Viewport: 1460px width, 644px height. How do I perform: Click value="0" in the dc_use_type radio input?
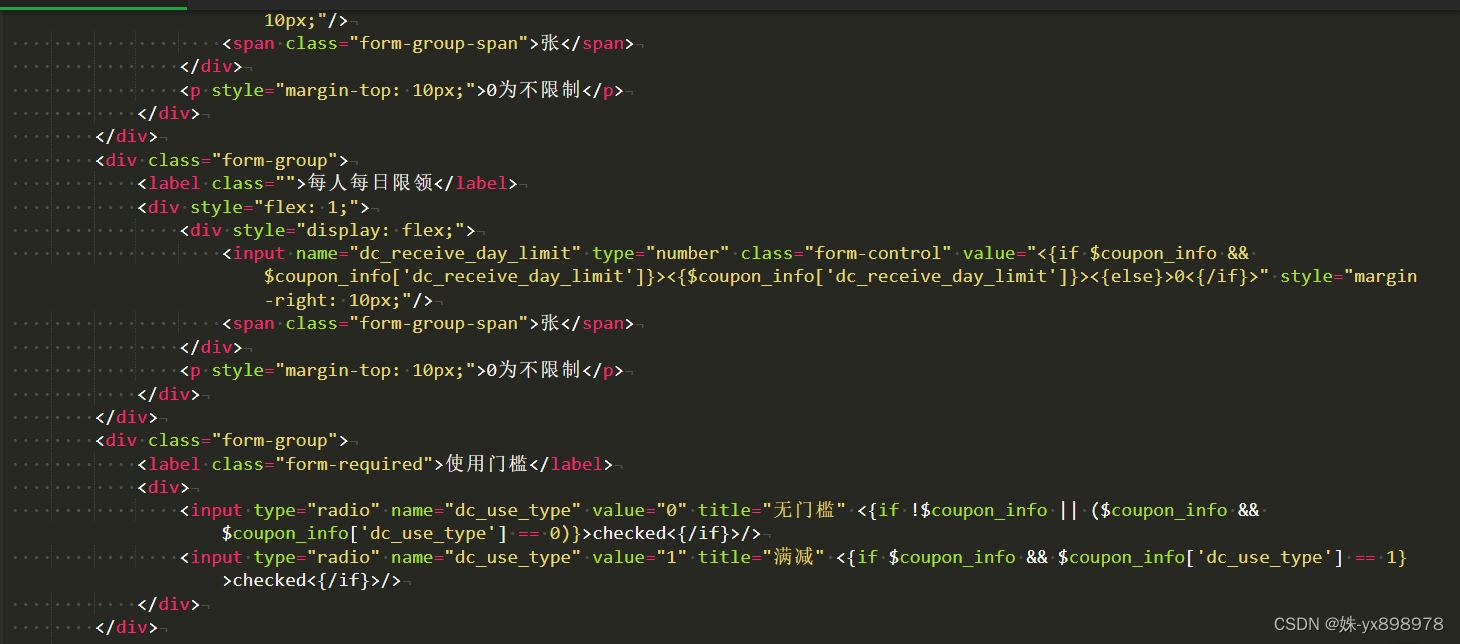[639, 510]
